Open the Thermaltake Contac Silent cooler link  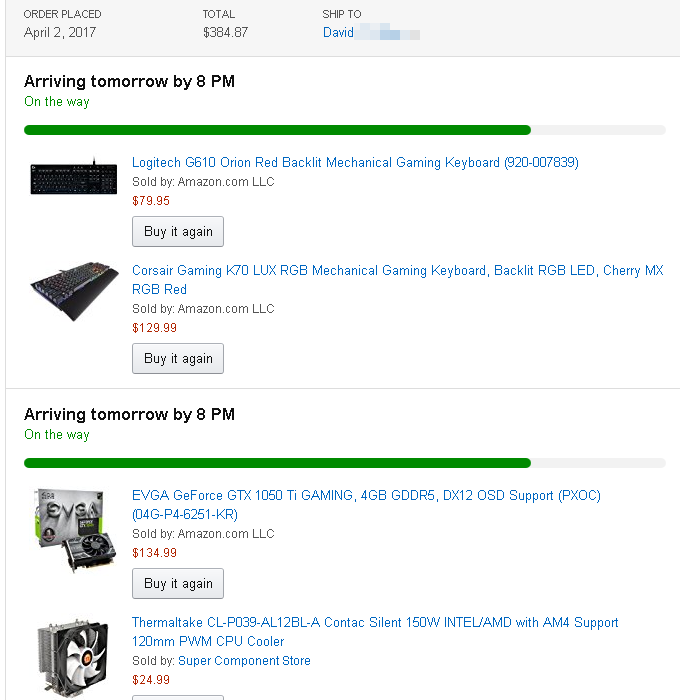375,623
